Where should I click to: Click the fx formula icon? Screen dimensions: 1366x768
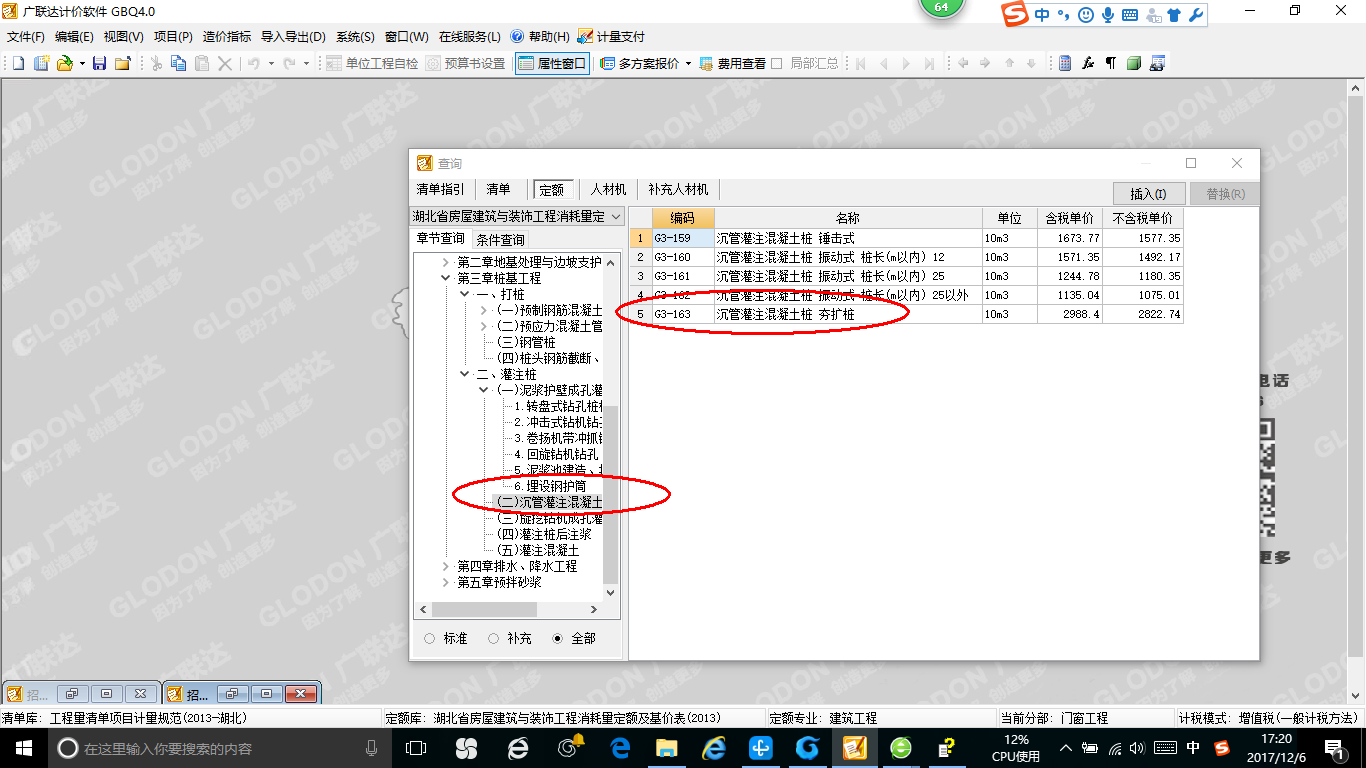click(x=1088, y=63)
